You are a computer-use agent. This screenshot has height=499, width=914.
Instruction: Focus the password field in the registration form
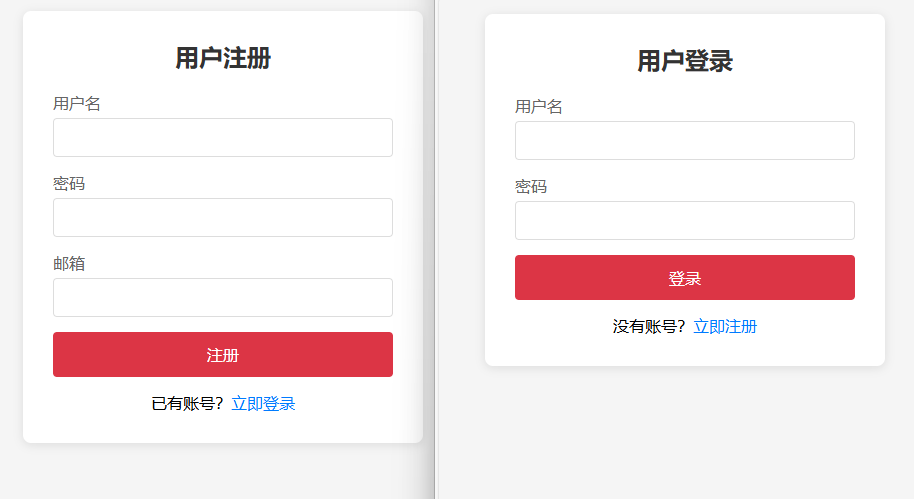(x=222, y=217)
